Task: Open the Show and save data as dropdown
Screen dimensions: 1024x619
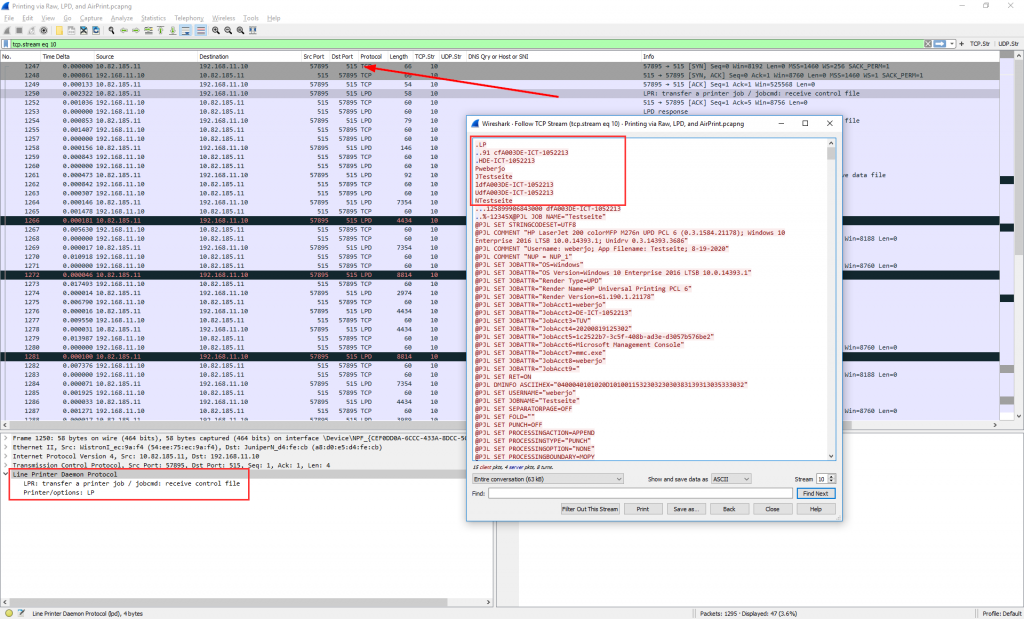Action: point(731,479)
